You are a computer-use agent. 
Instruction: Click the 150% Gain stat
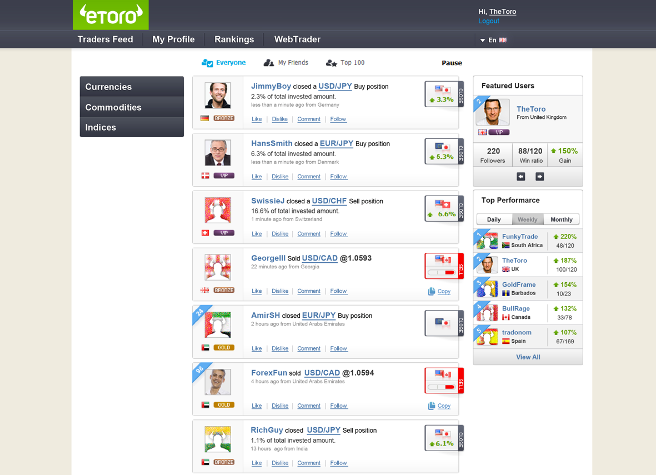point(564,155)
